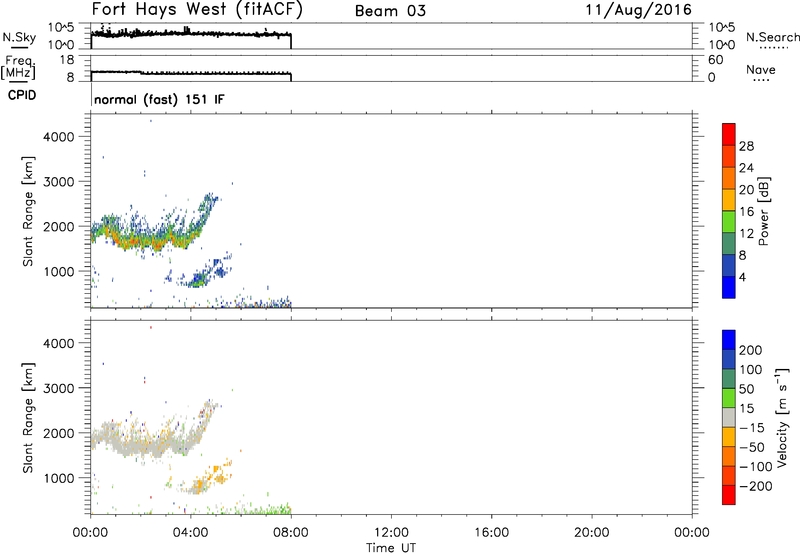800x554 pixels.
Task: Select the bright blue bottom Power colorbar segment
Action: tap(729, 287)
